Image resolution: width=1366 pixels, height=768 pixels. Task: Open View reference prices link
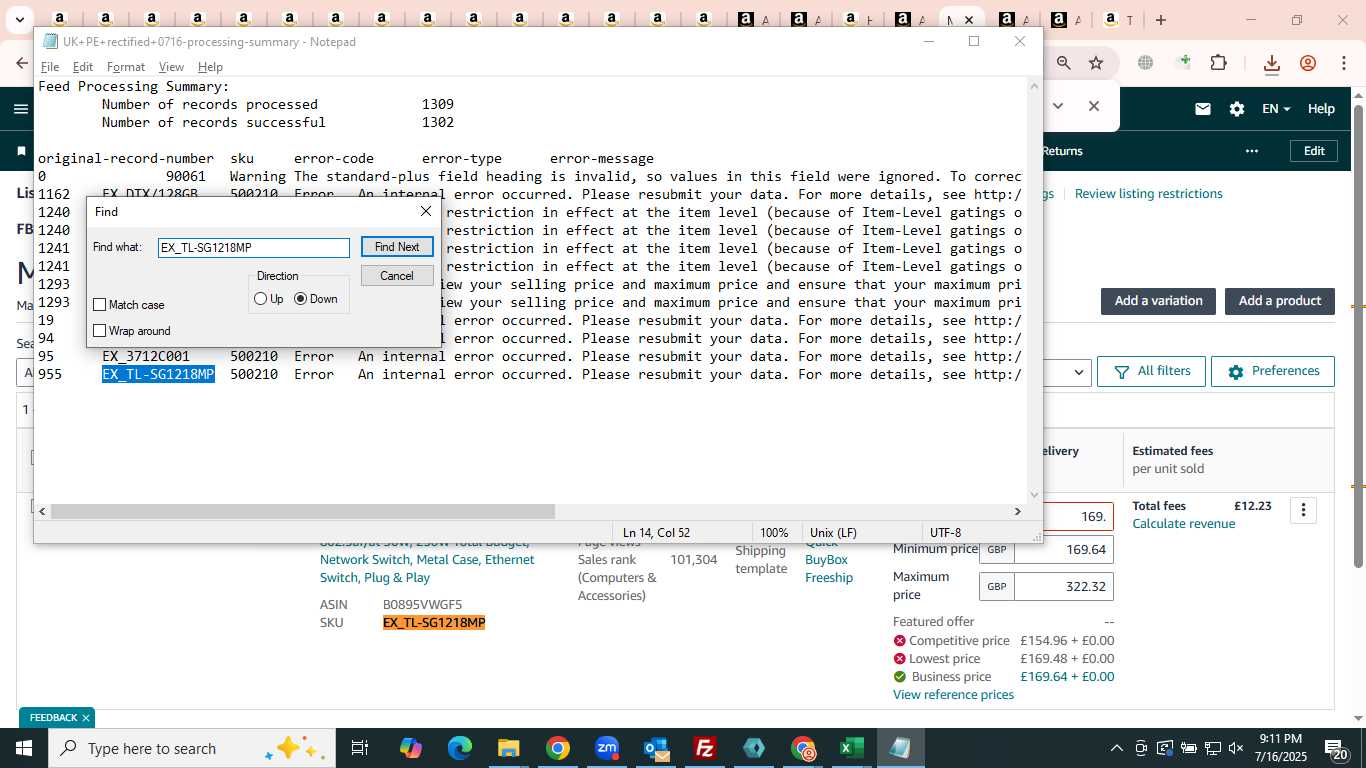pos(953,695)
